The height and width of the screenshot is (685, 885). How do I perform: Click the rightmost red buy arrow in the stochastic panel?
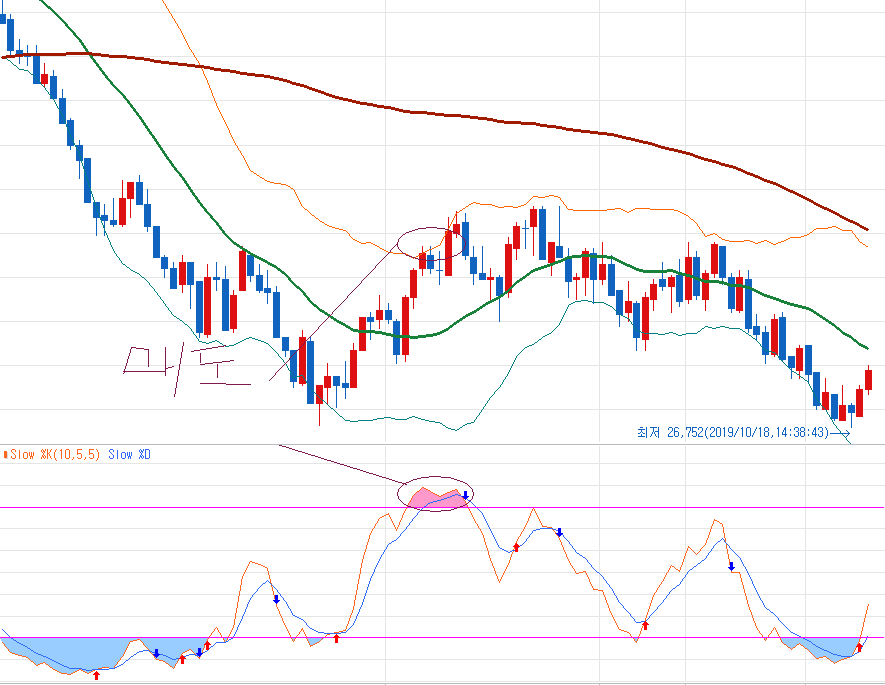pyautogui.click(x=859, y=647)
